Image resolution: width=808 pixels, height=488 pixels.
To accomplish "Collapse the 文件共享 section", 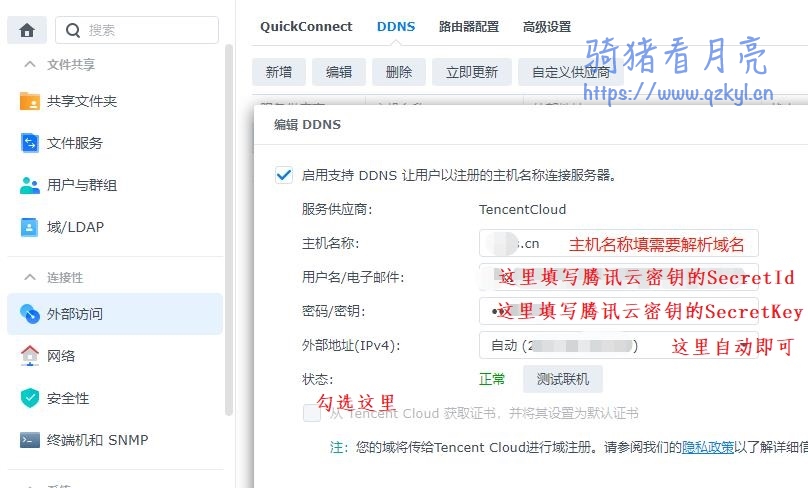I will 30,64.
